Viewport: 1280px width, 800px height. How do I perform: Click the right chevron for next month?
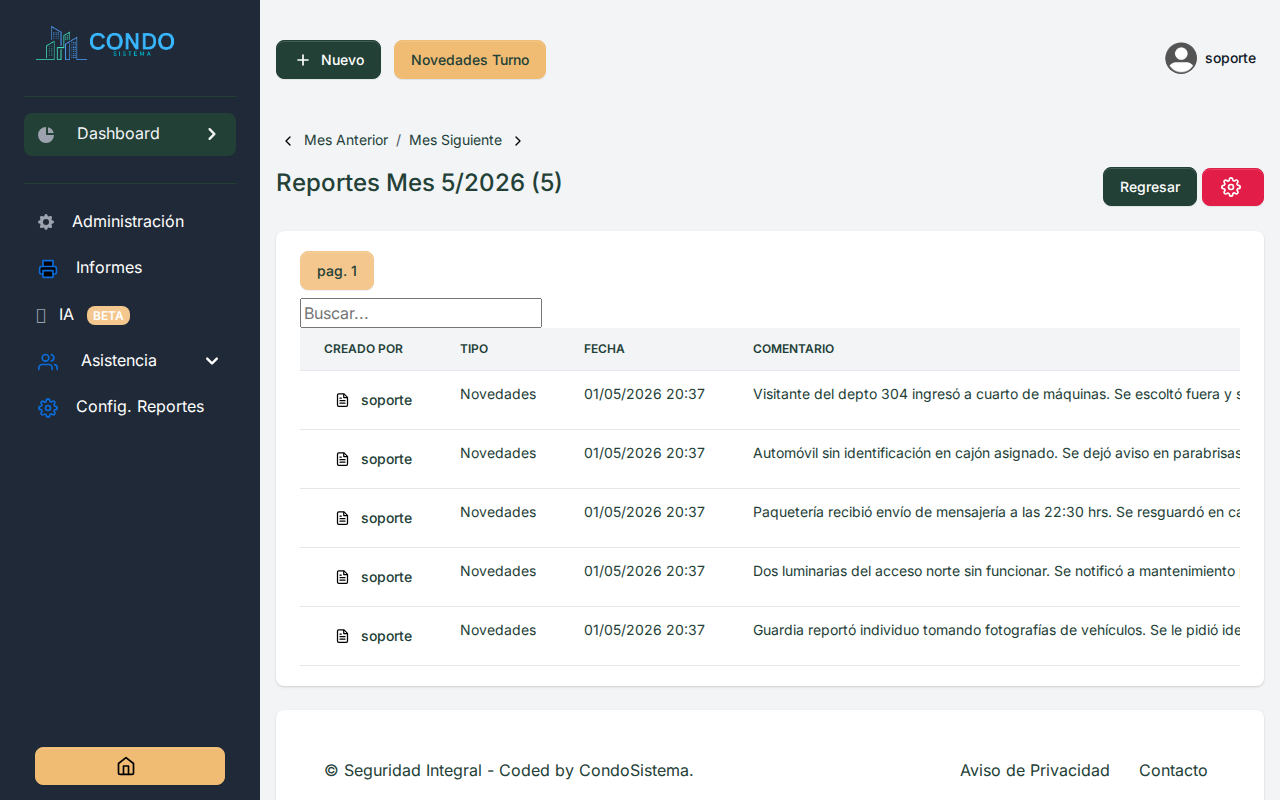tap(518, 141)
